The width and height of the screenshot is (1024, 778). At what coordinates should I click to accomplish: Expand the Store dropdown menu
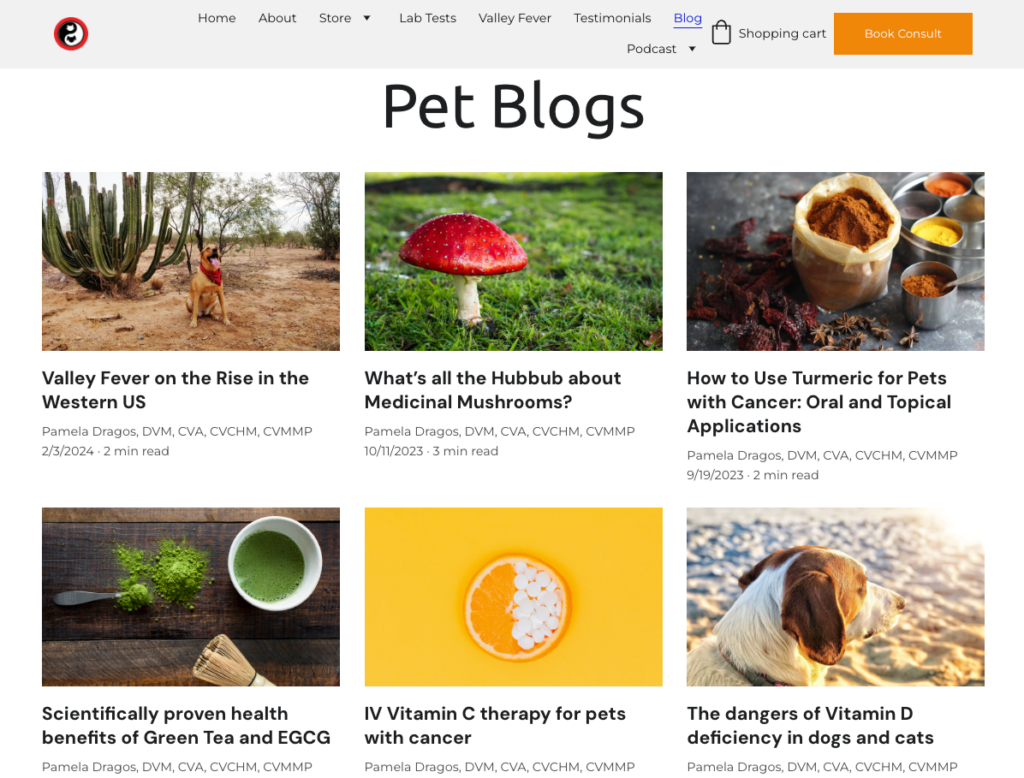(x=338, y=17)
